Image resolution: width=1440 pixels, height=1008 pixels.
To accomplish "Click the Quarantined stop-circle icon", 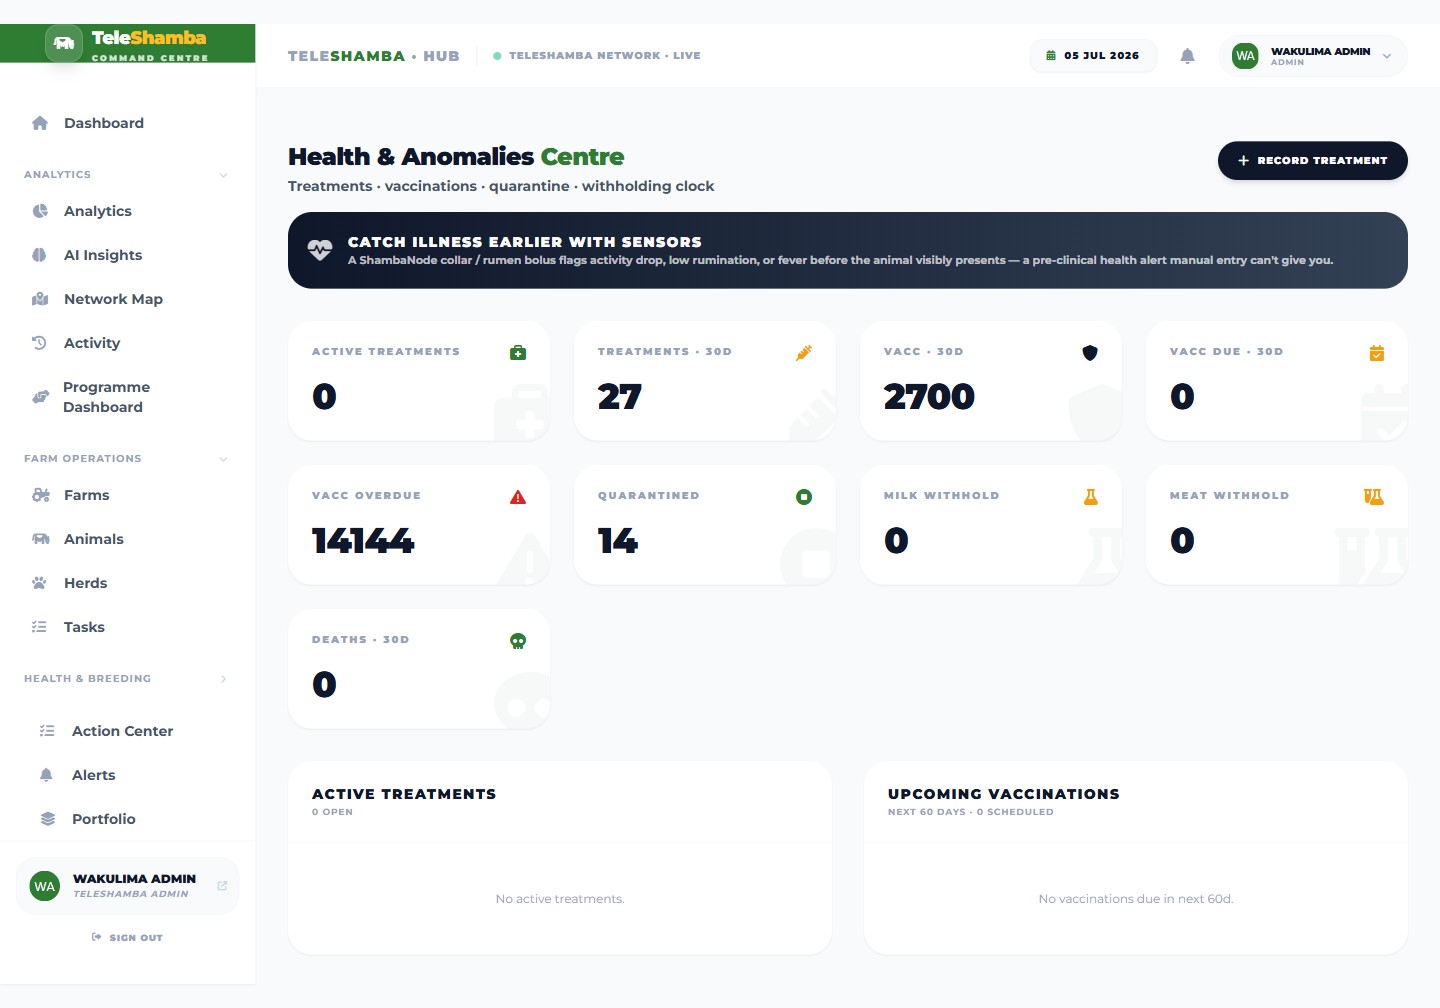I will [804, 497].
